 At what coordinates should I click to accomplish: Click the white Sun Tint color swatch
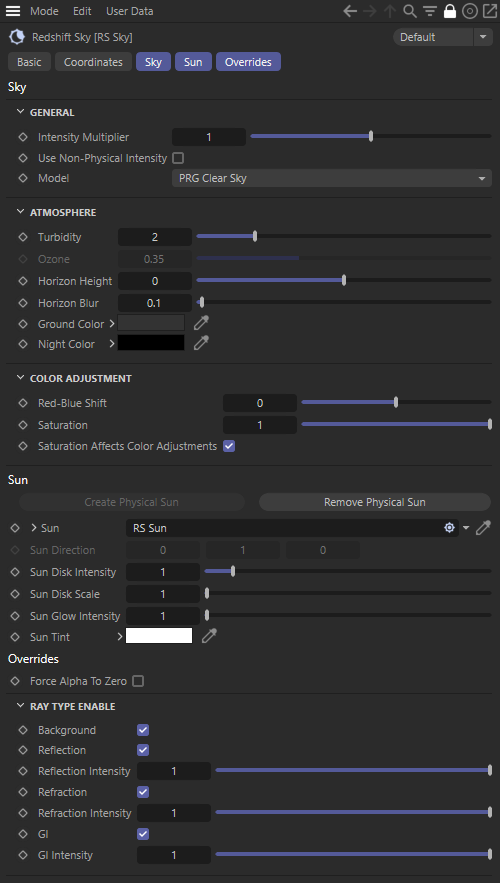(x=159, y=636)
